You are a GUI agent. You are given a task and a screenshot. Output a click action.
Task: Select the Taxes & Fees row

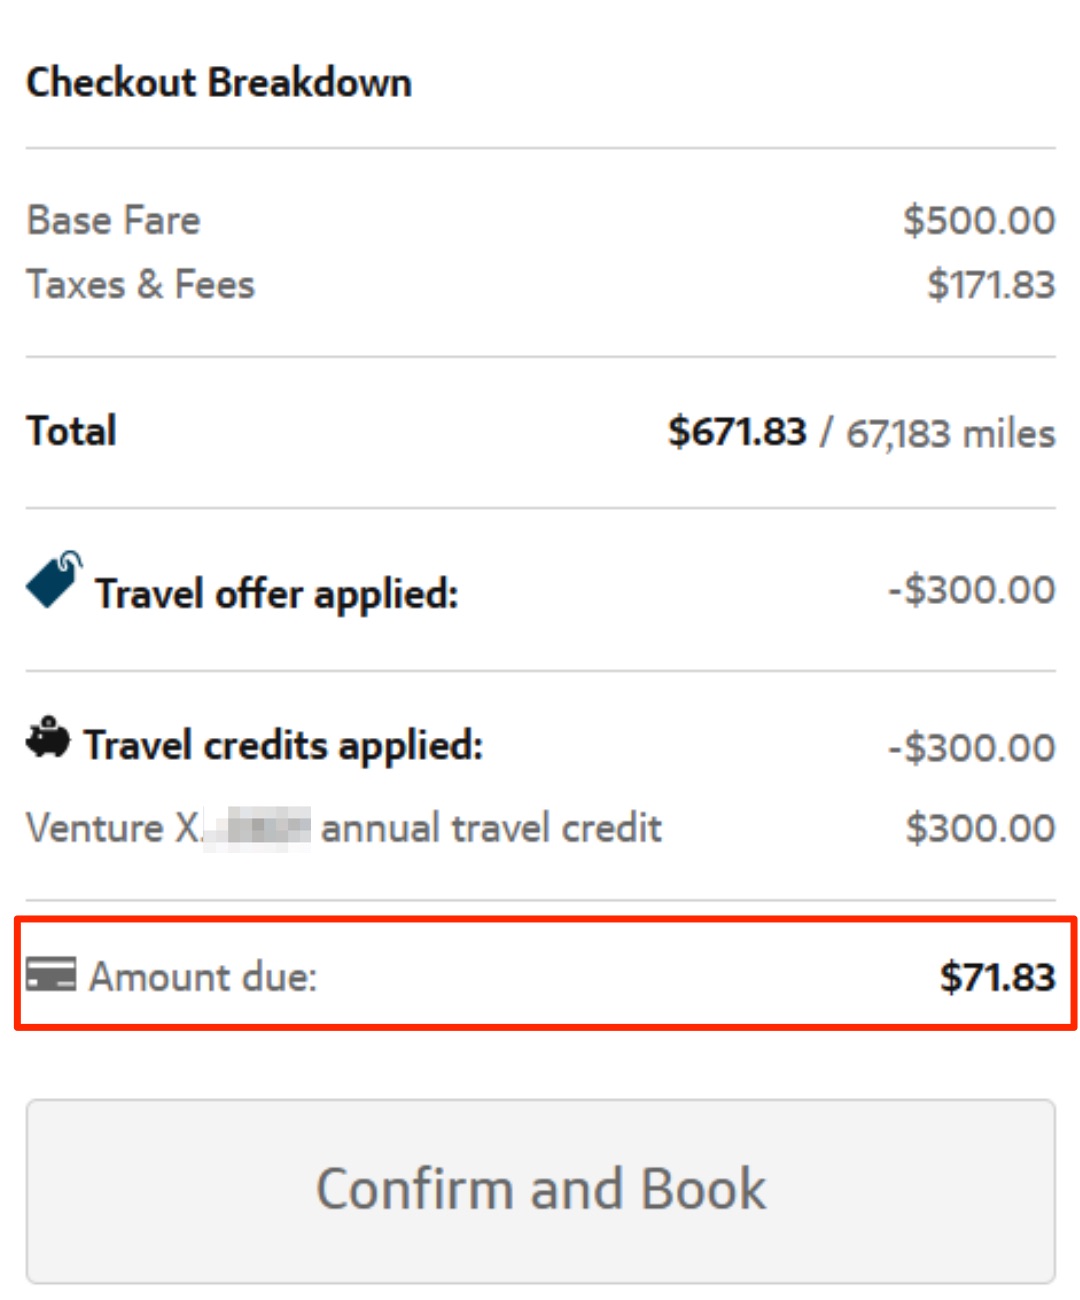[x=140, y=283]
